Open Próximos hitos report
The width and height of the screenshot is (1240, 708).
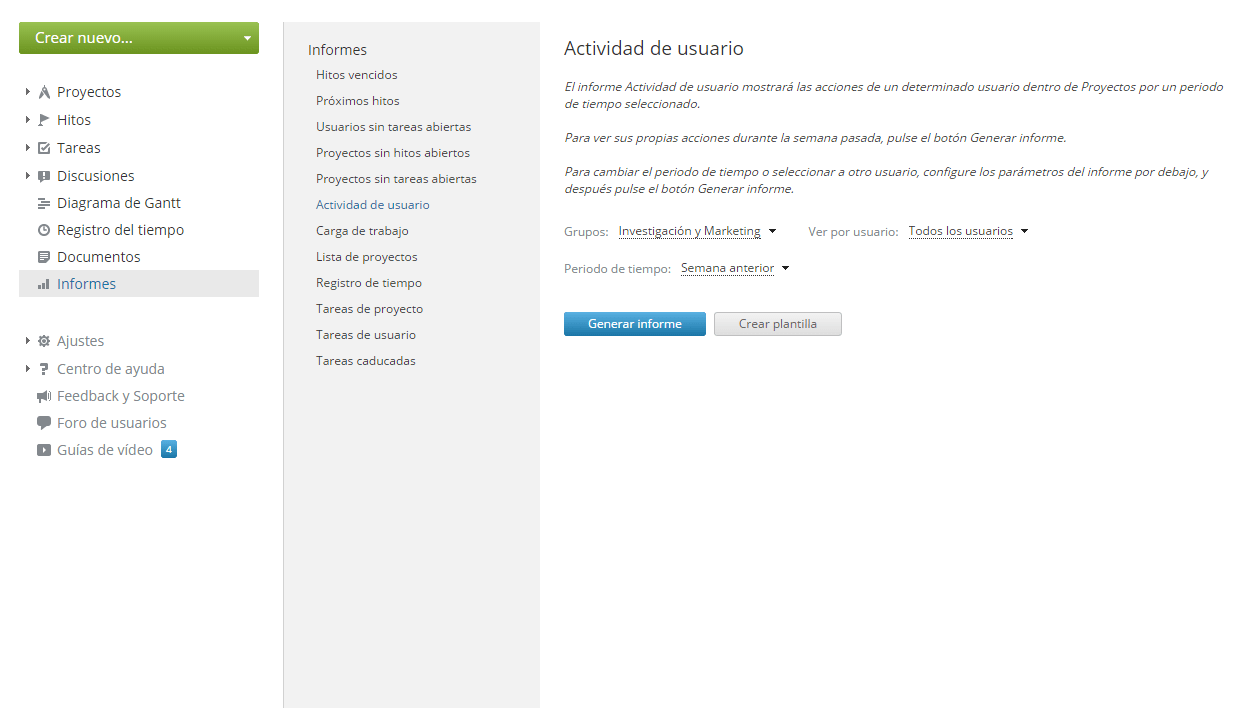pyautogui.click(x=358, y=101)
